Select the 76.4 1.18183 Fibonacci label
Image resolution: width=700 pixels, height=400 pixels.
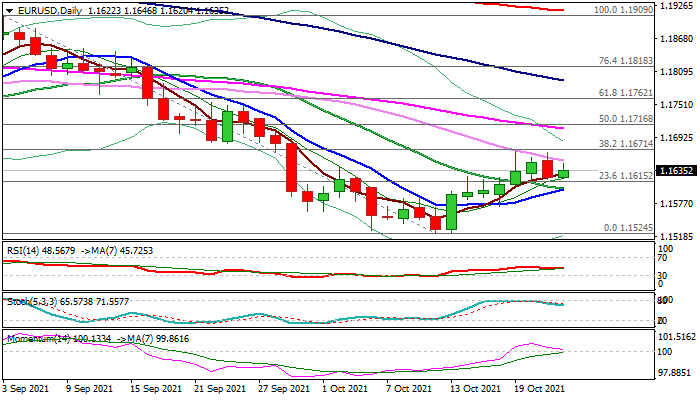click(626, 61)
